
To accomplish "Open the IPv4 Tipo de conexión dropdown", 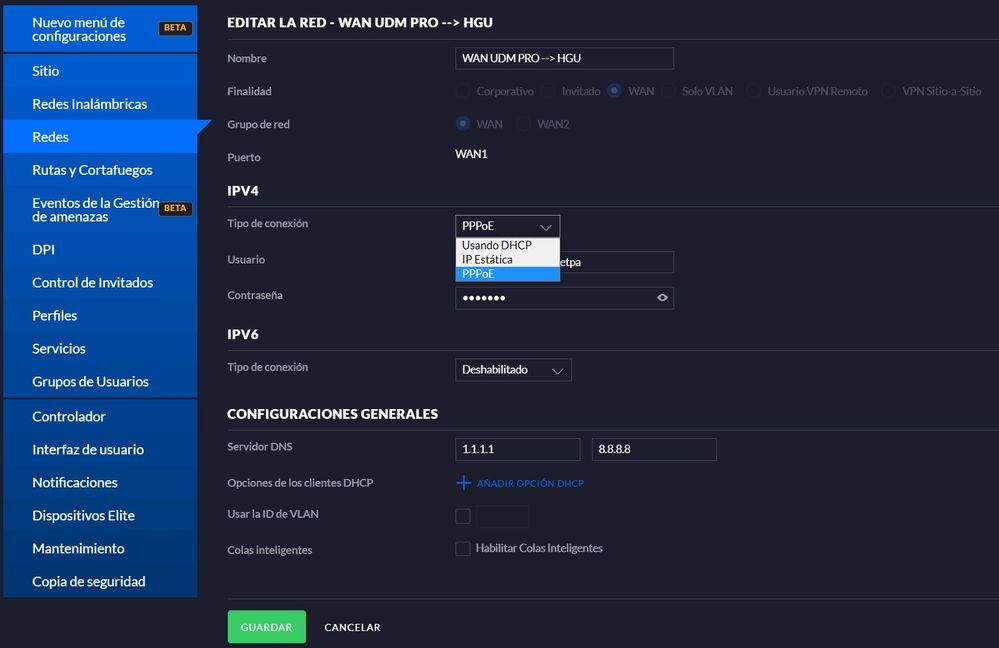I will [507, 227].
